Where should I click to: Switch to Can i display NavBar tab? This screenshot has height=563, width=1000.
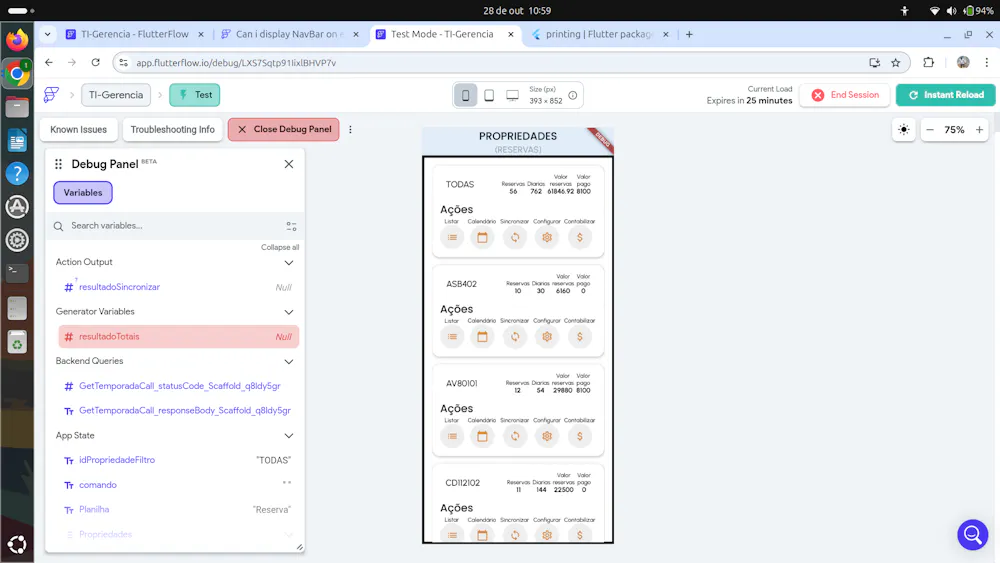tap(290, 34)
